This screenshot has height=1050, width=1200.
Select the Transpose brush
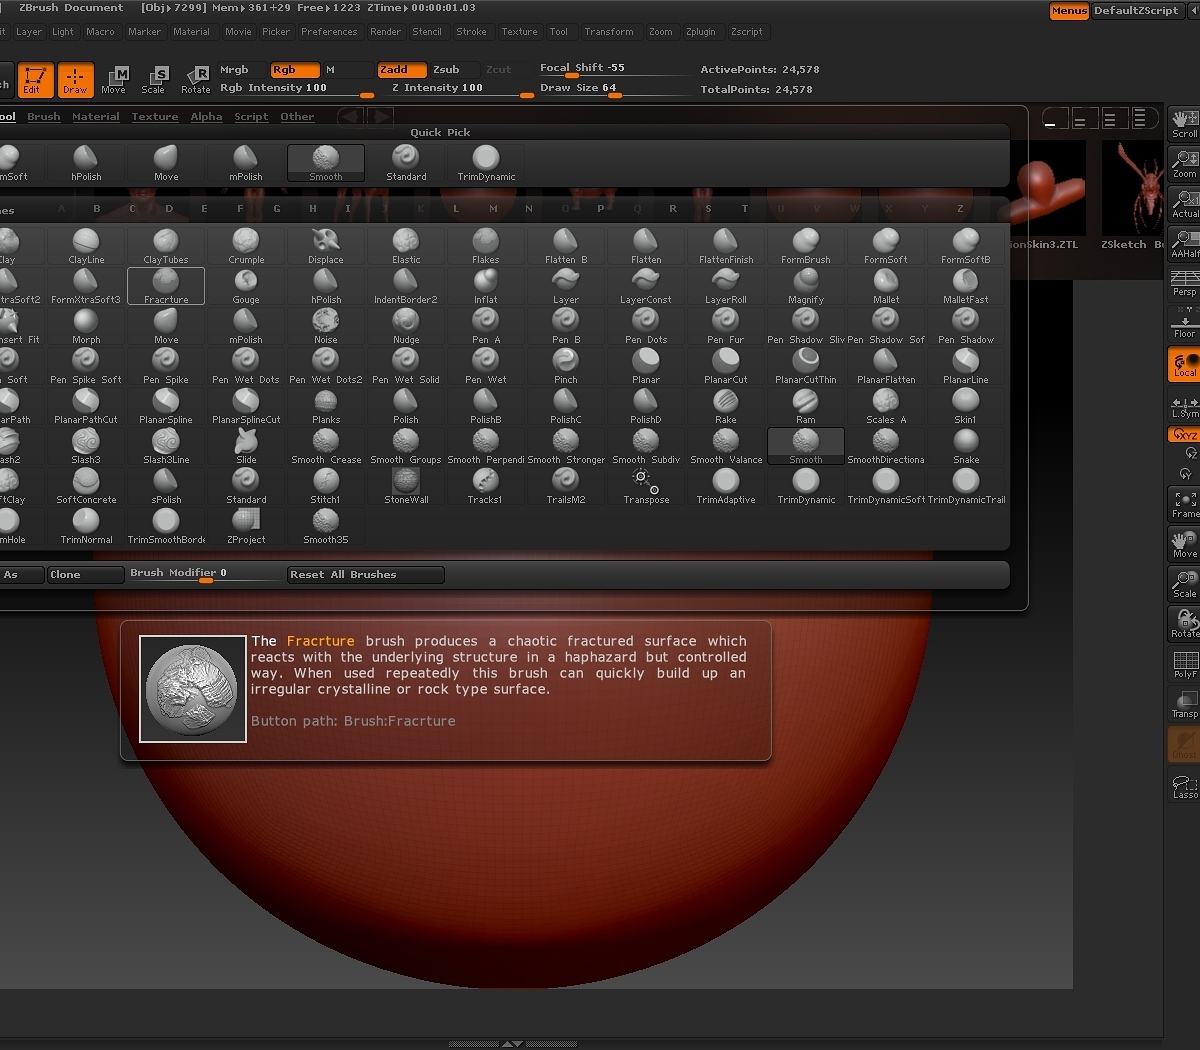(x=646, y=486)
